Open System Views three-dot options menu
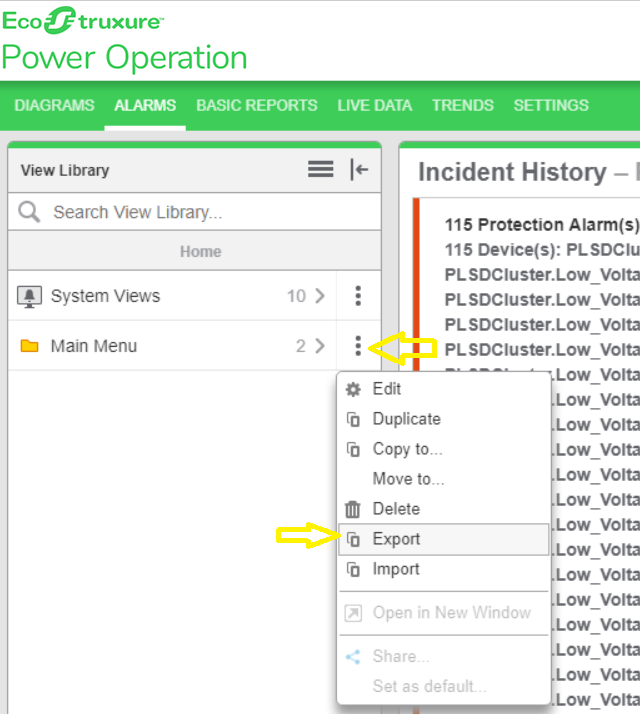The height and width of the screenshot is (714, 640). pyautogui.click(x=358, y=296)
